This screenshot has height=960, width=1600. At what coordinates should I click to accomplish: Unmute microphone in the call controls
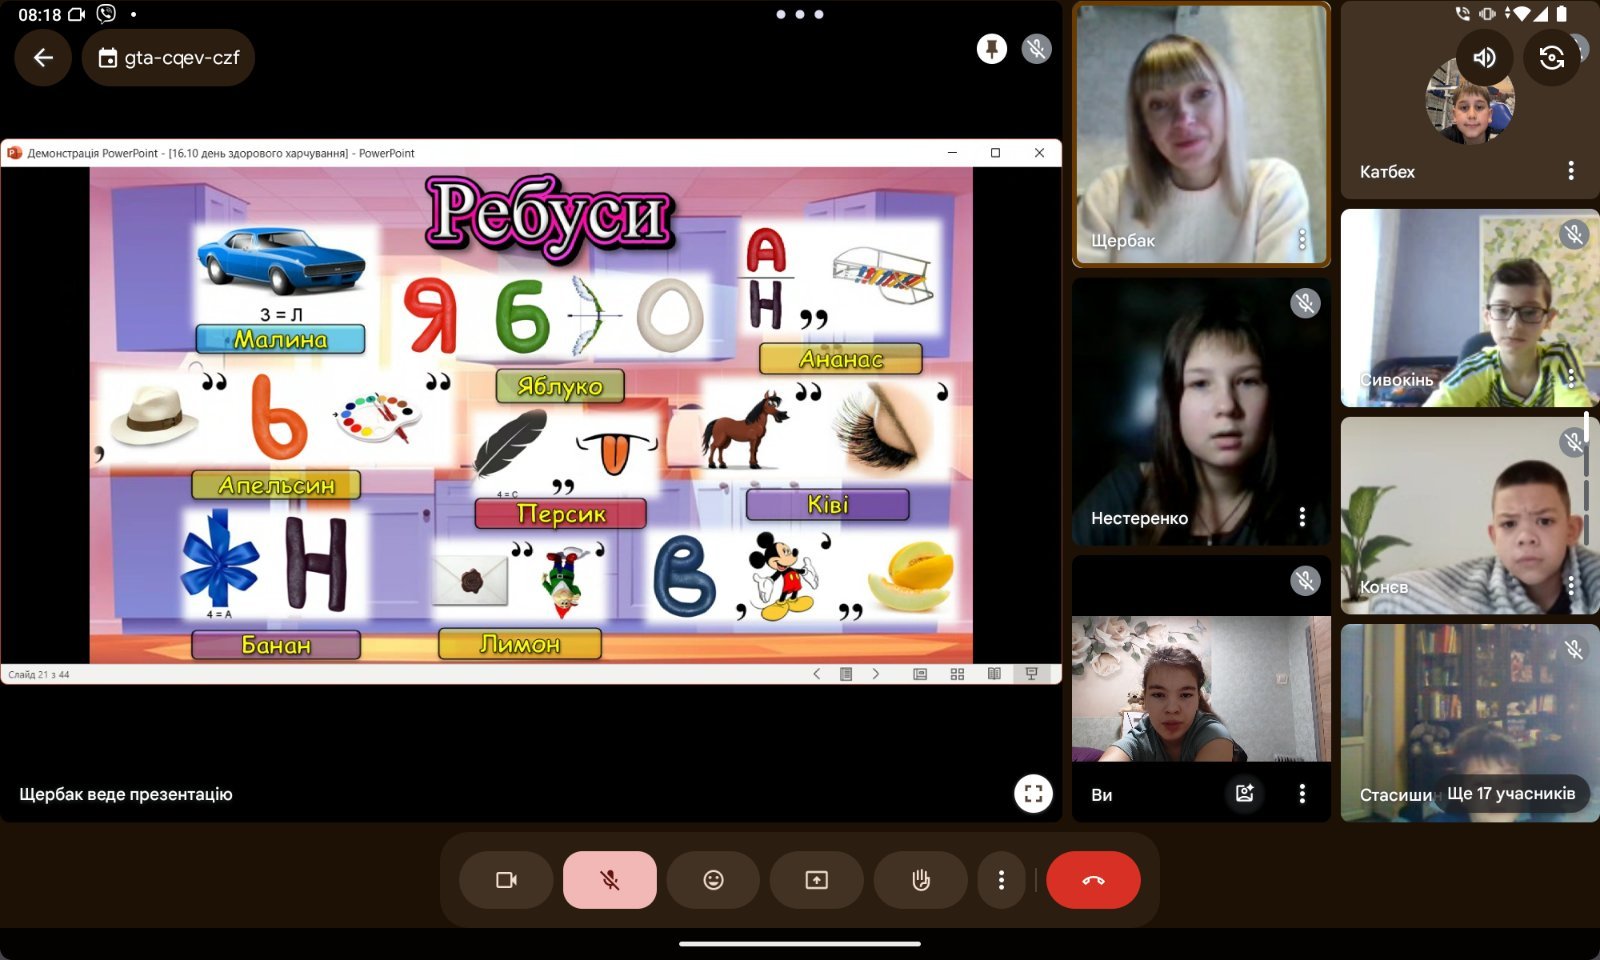coord(609,880)
